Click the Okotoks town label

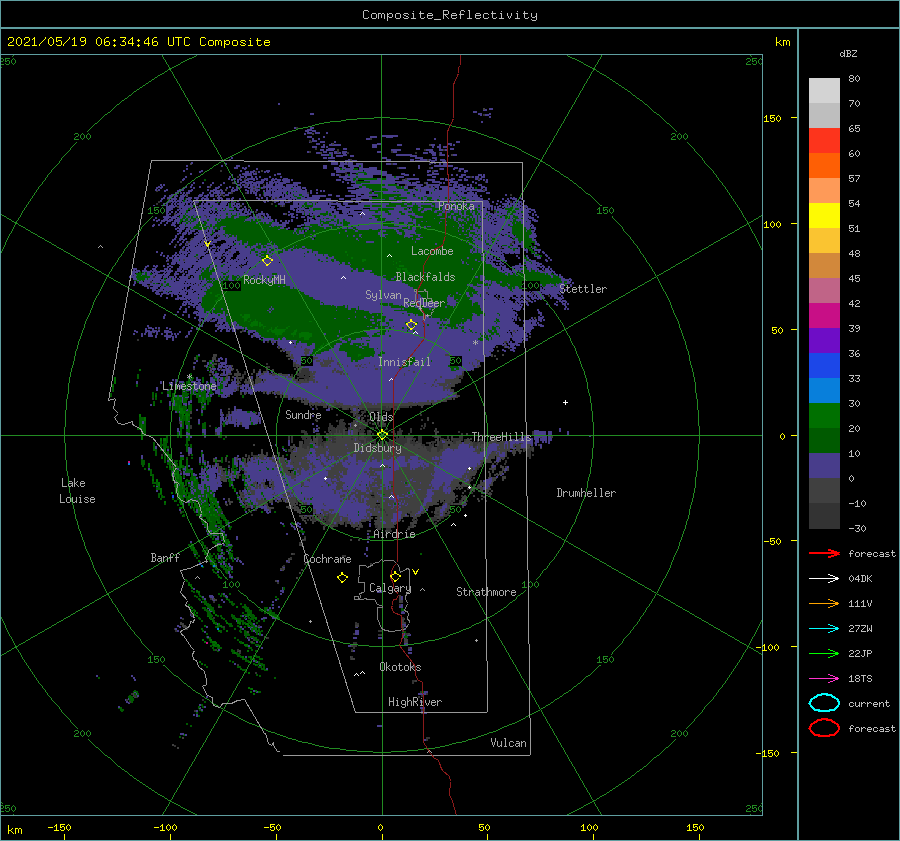(400, 667)
